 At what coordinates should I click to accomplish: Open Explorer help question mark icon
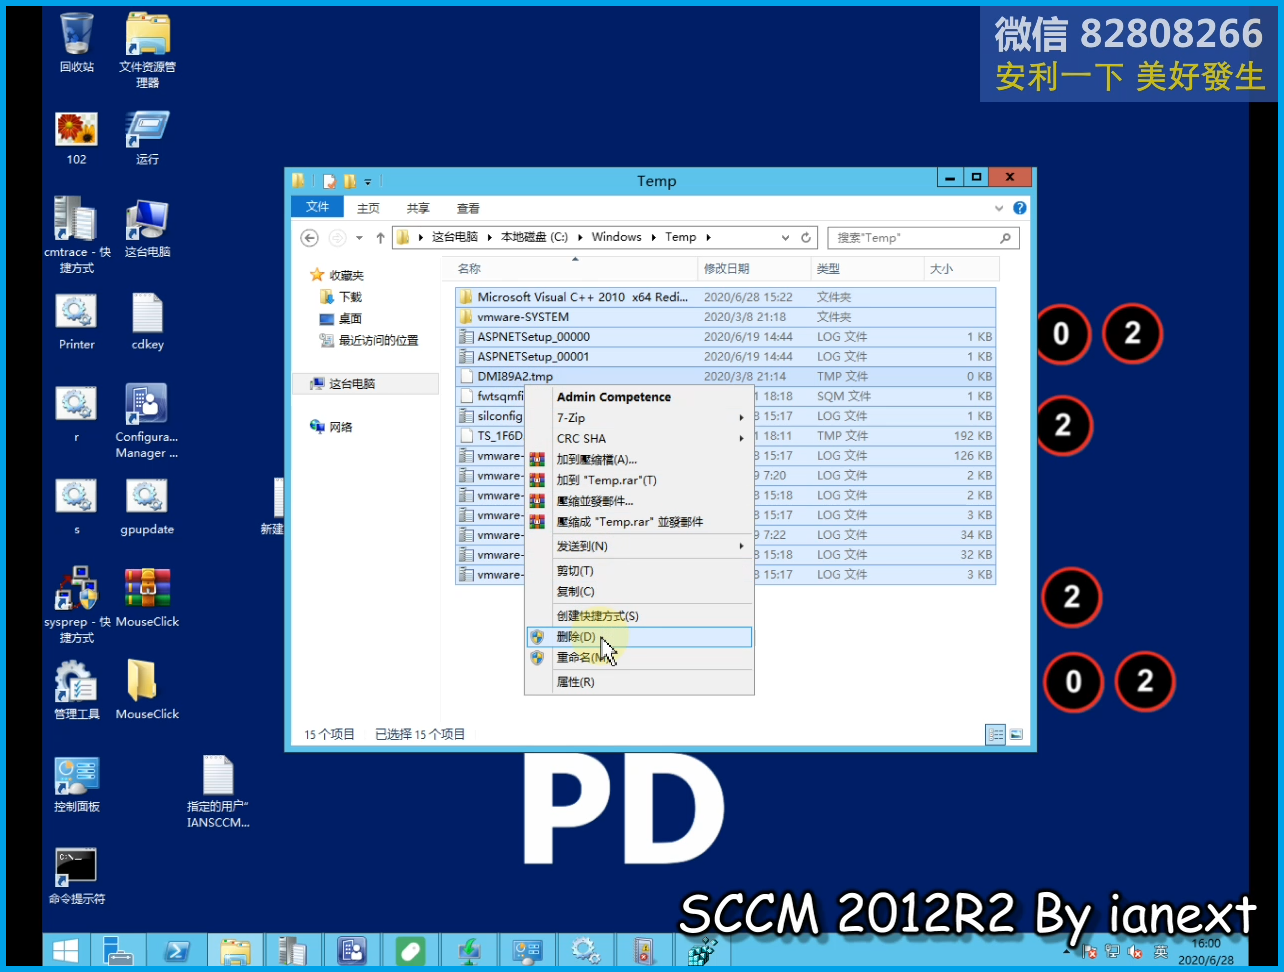tap(1019, 208)
